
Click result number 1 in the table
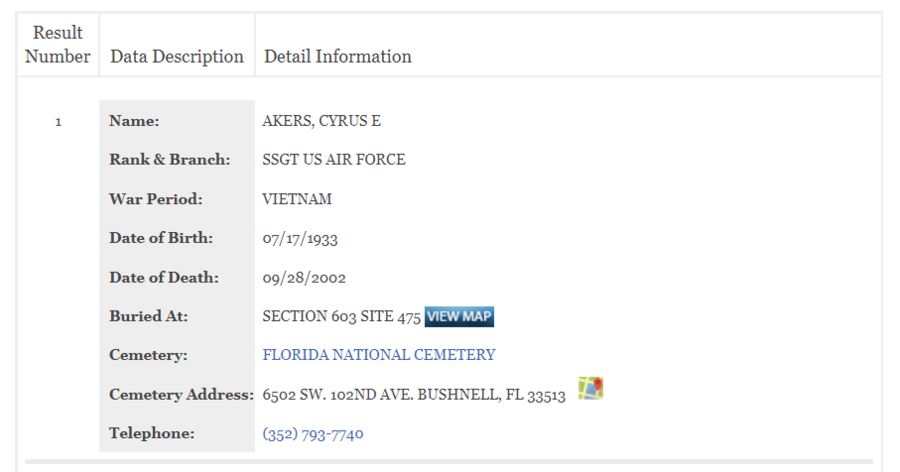coord(58,122)
